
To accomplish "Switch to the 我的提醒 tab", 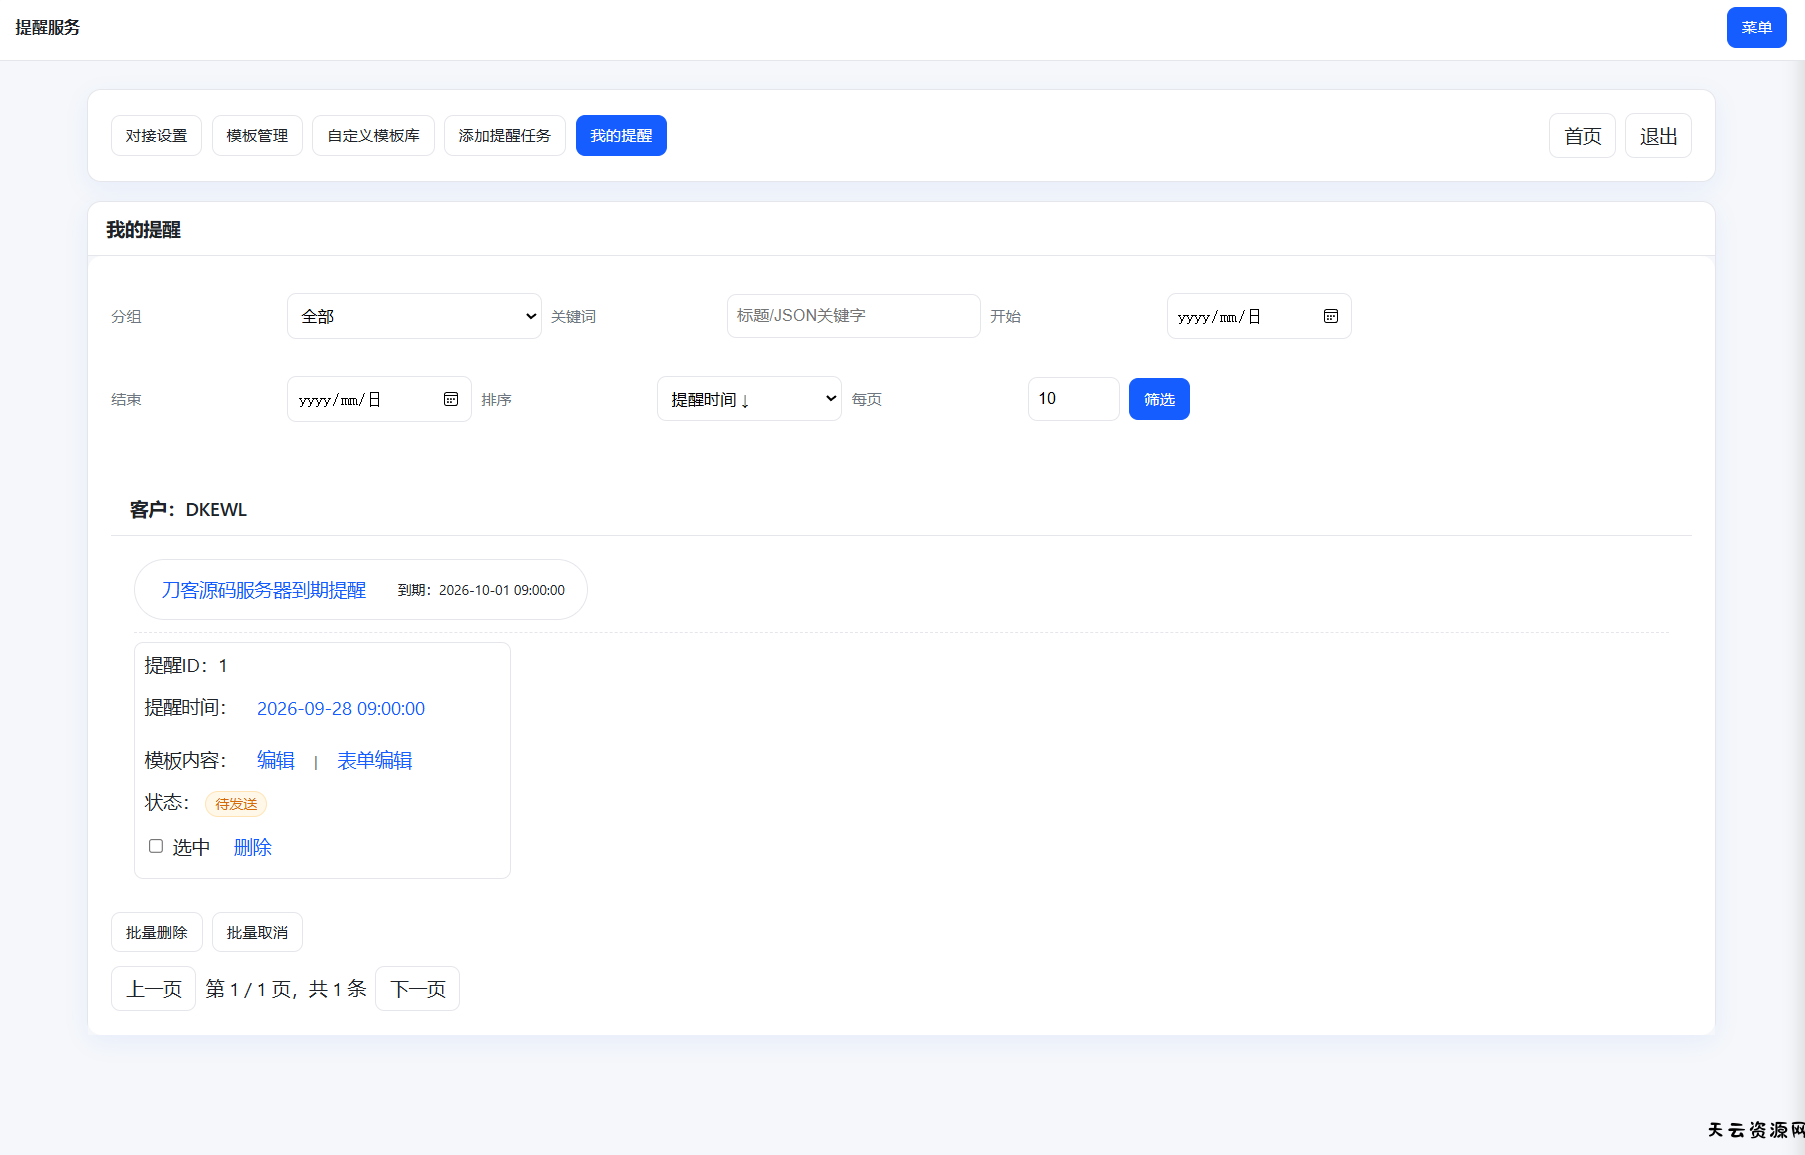I will 620,136.
